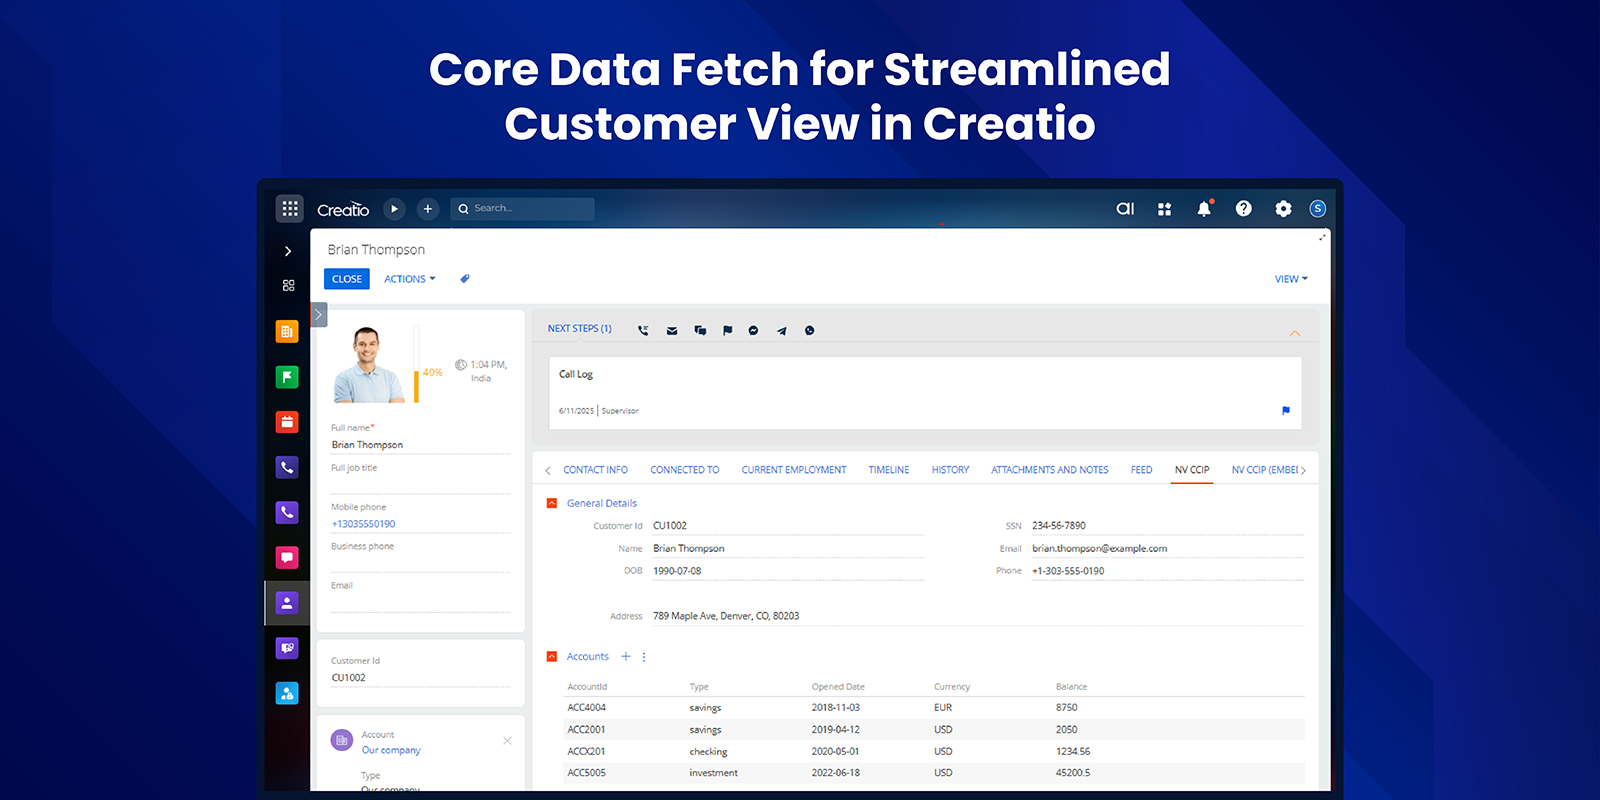This screenshot has height=800, width=1600.
Task: Click the Messenger icon in Next Steps
Action: click(753, 330)
